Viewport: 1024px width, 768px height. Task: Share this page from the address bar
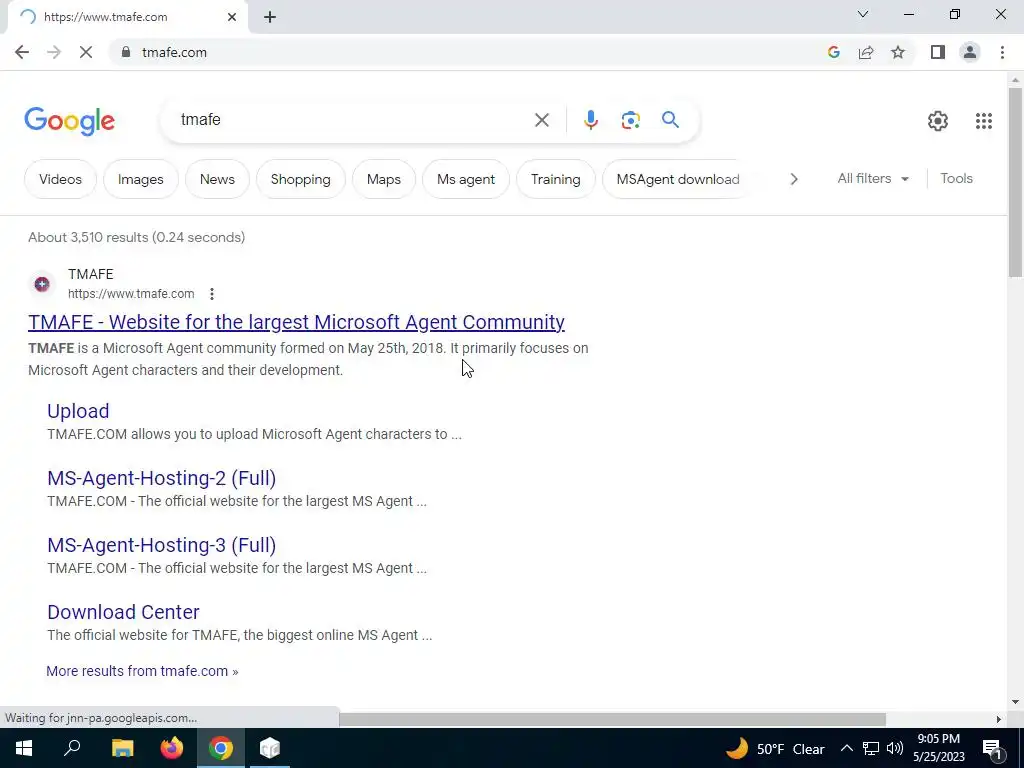pyautogui.click(x=866, y=52)
